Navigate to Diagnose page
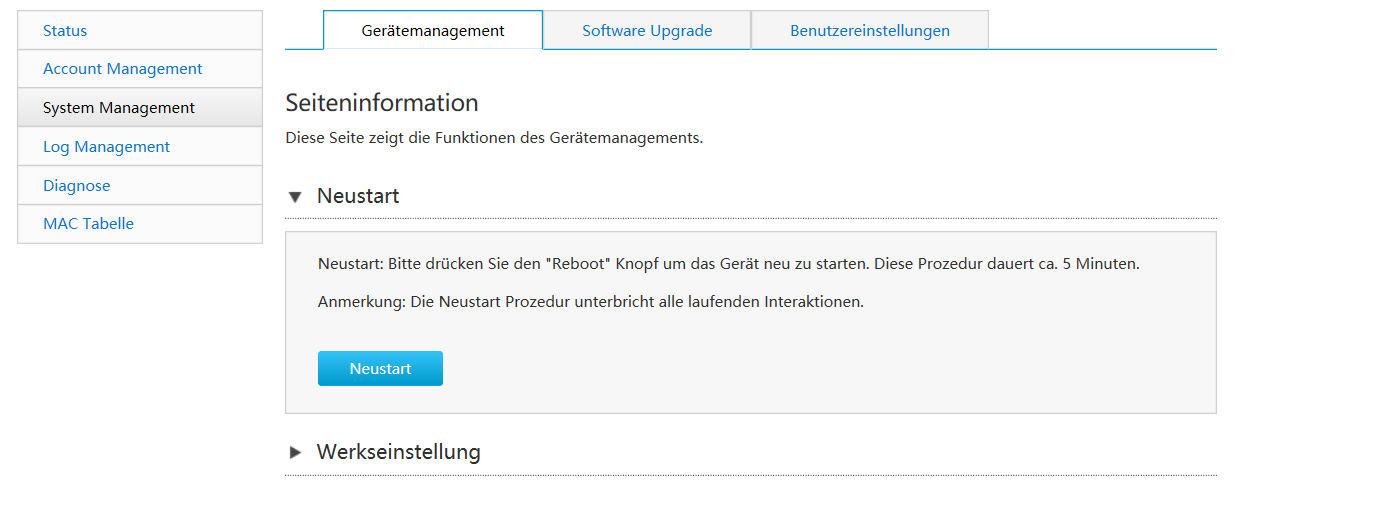The image size is (1390, 507). [76, 186]
